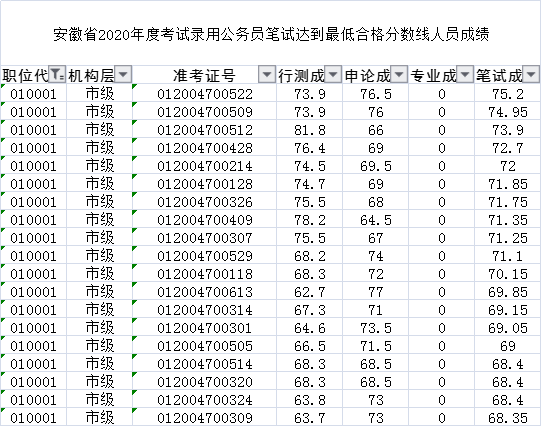Click the written score cell 74.95
This screenshot has height=426, width=541.
(508, 112)
